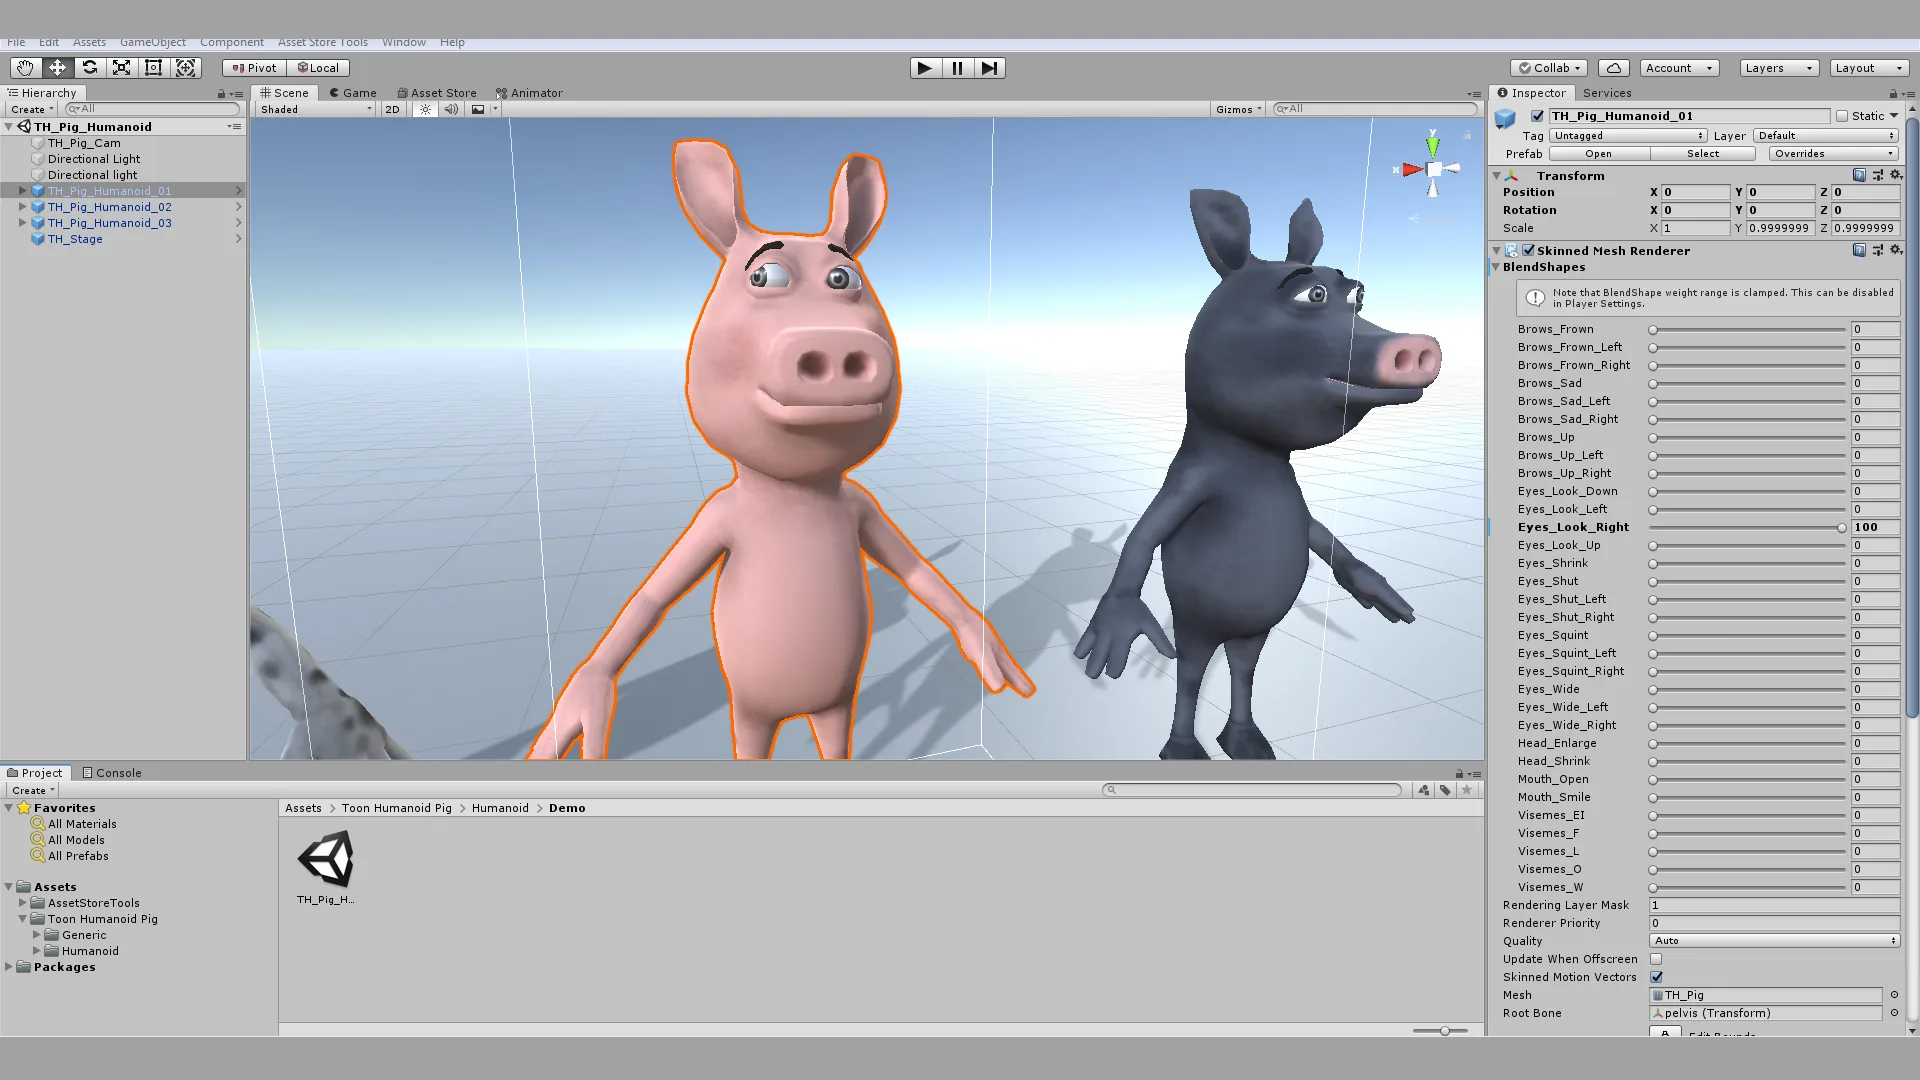The height and width of the screenshot is (1080, 1920).
Task: Open the Static dropdown arrow
Action: 1894,116
